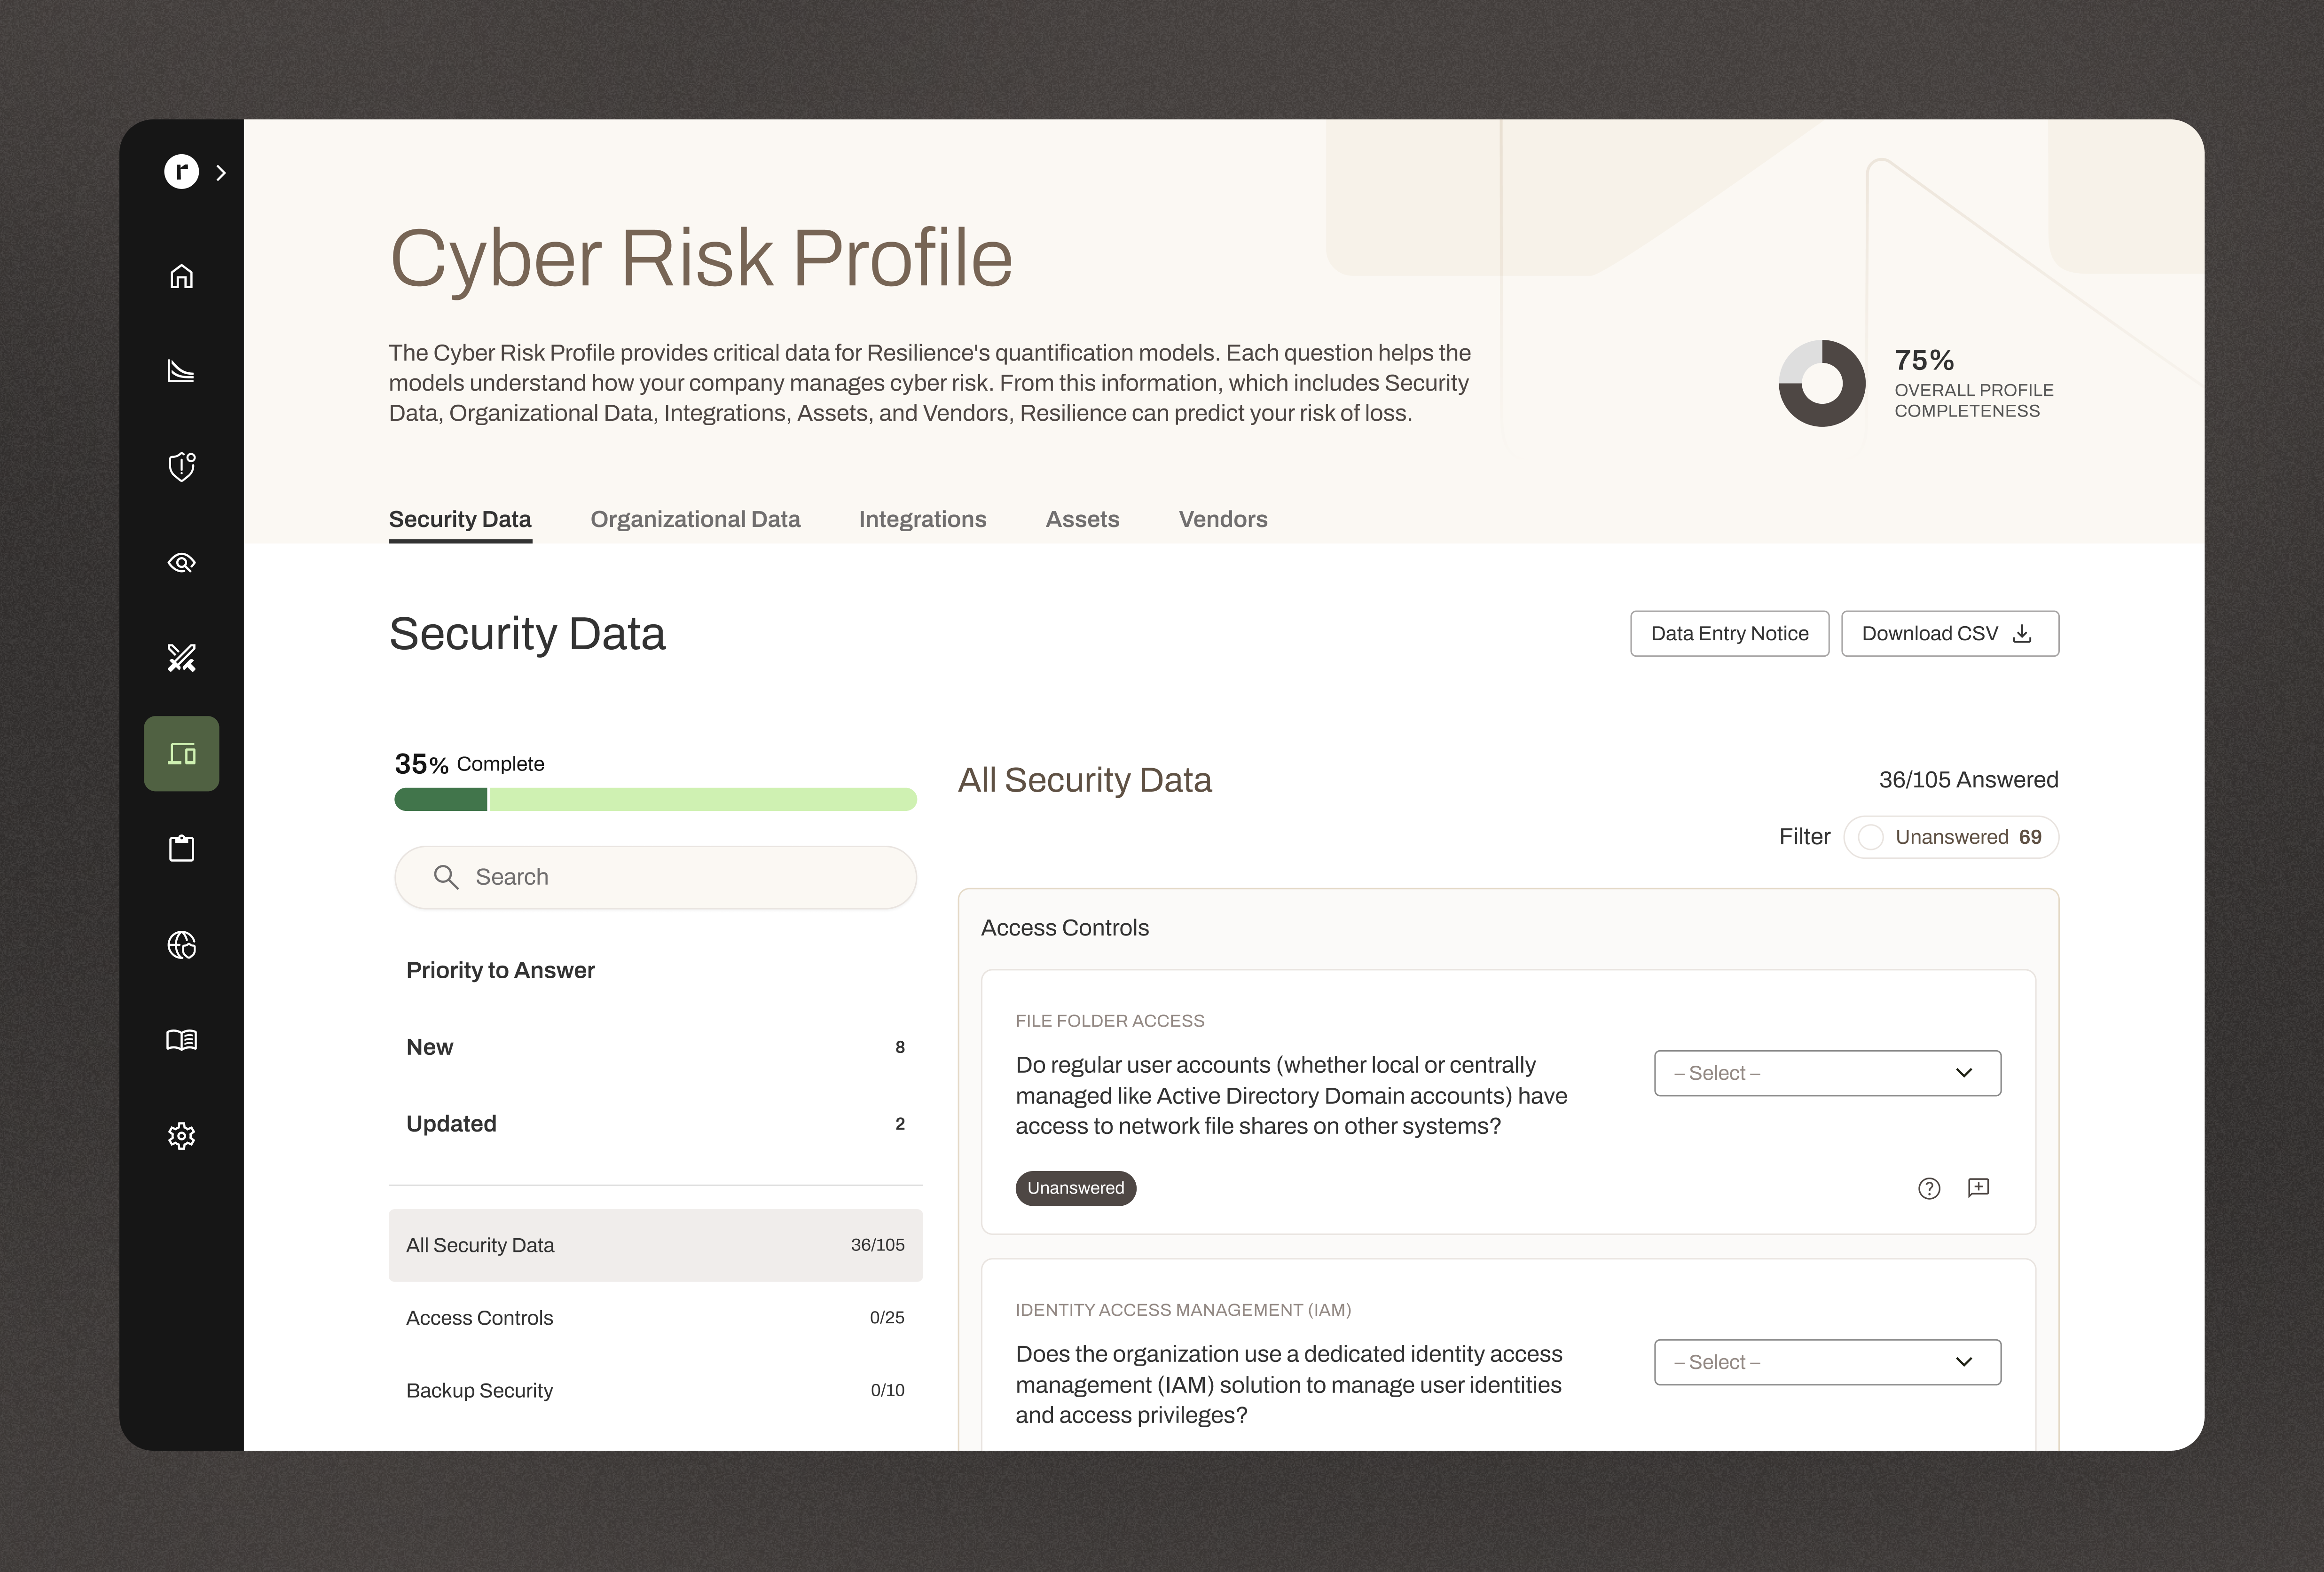This screenshot has width=2324, height=1572.
Task: Select the highlighted devices icon in sidebar
Action: tap(181, 753)
